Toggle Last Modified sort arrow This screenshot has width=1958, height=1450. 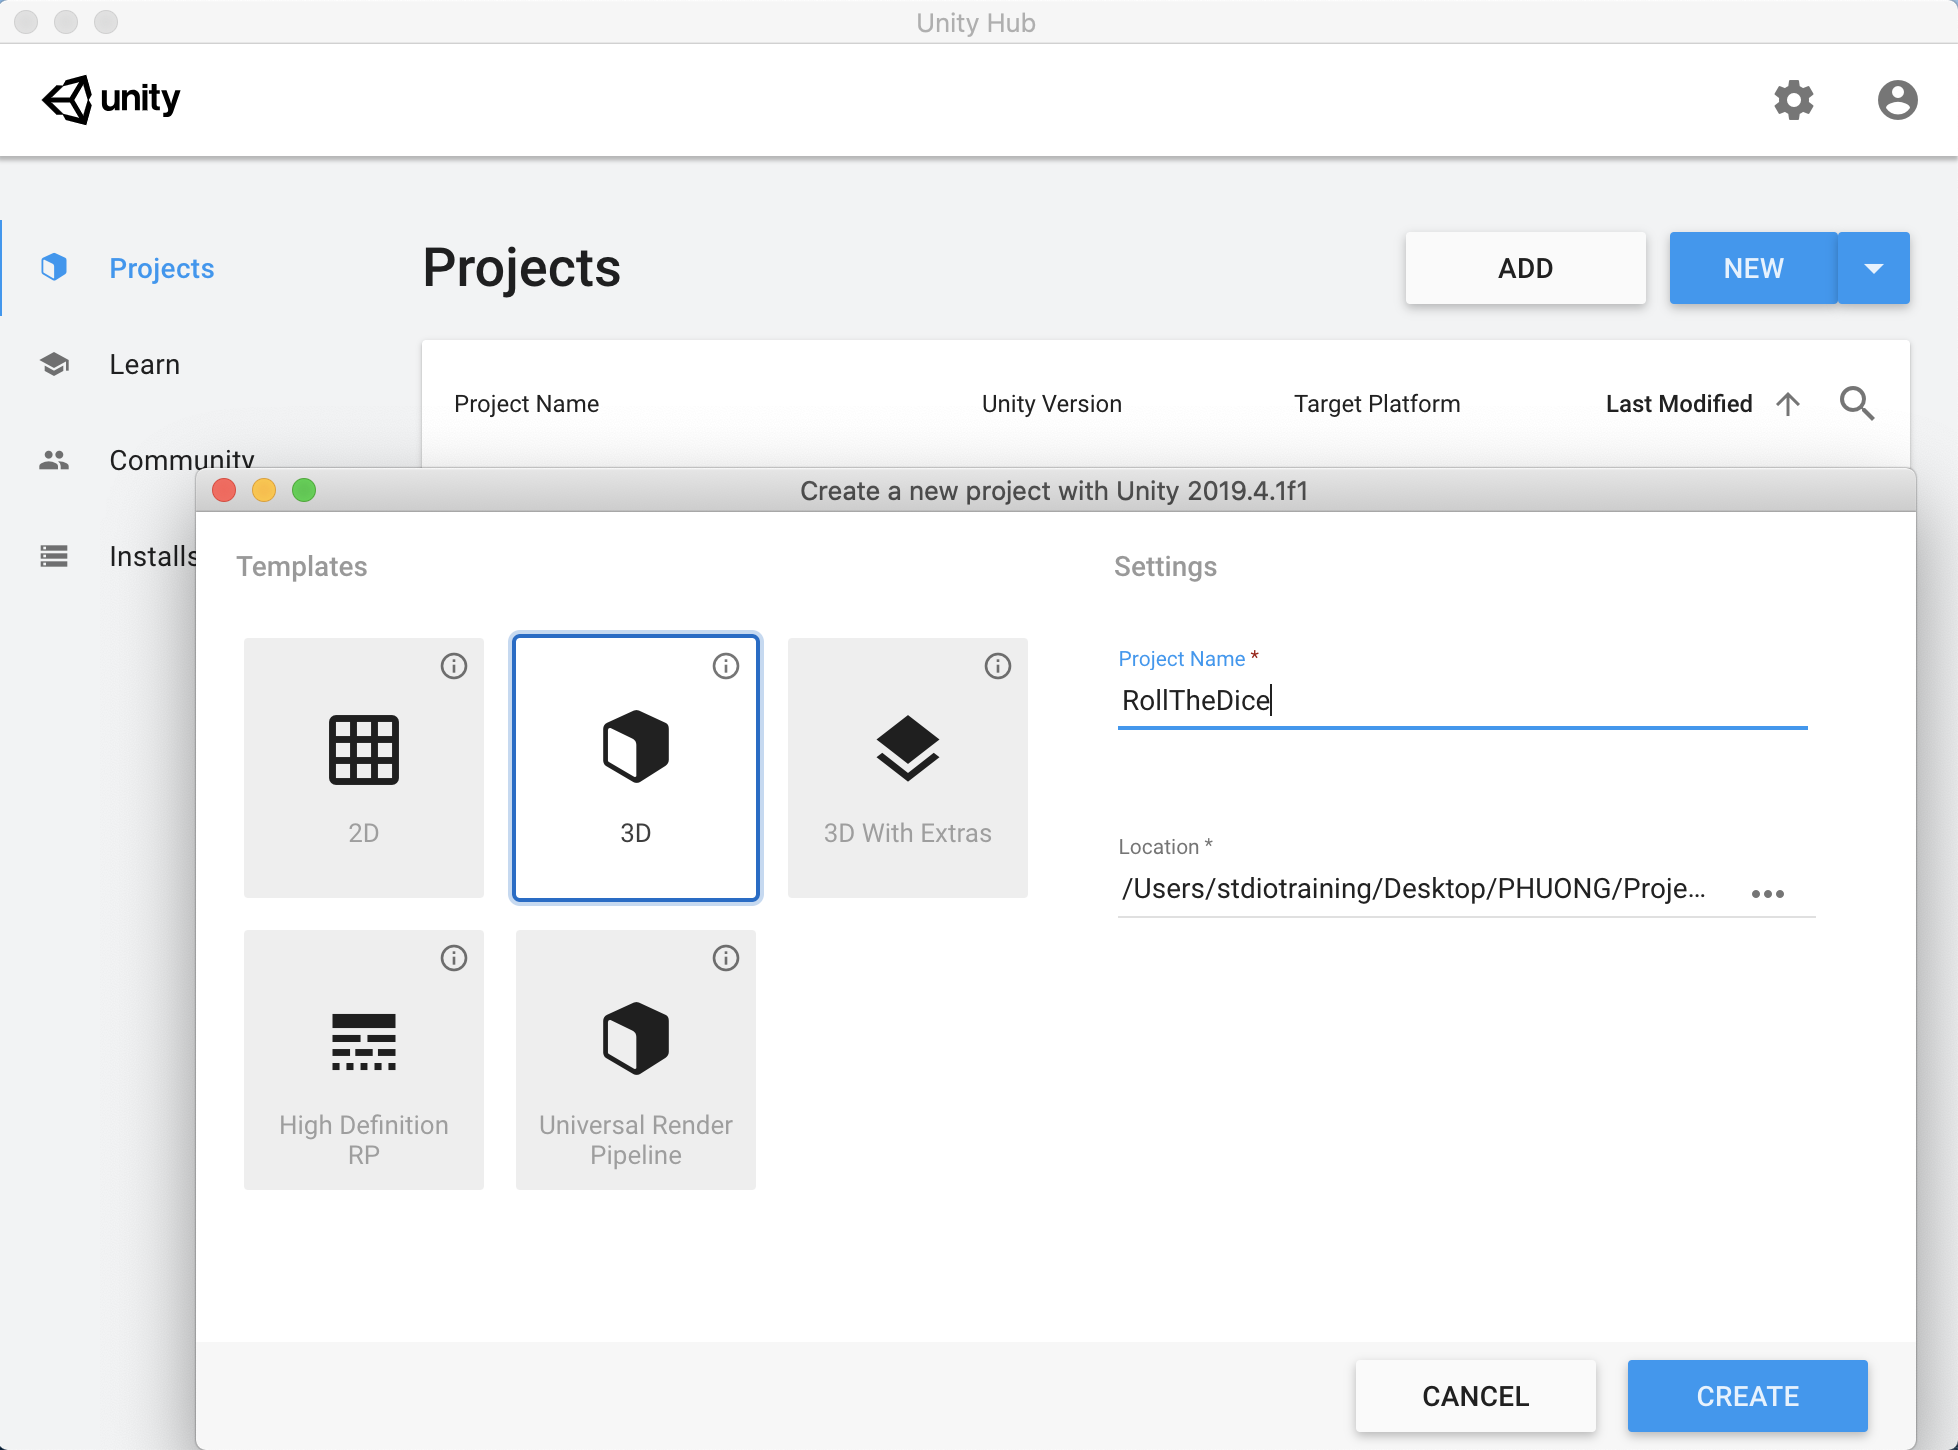coord(1788,404)
